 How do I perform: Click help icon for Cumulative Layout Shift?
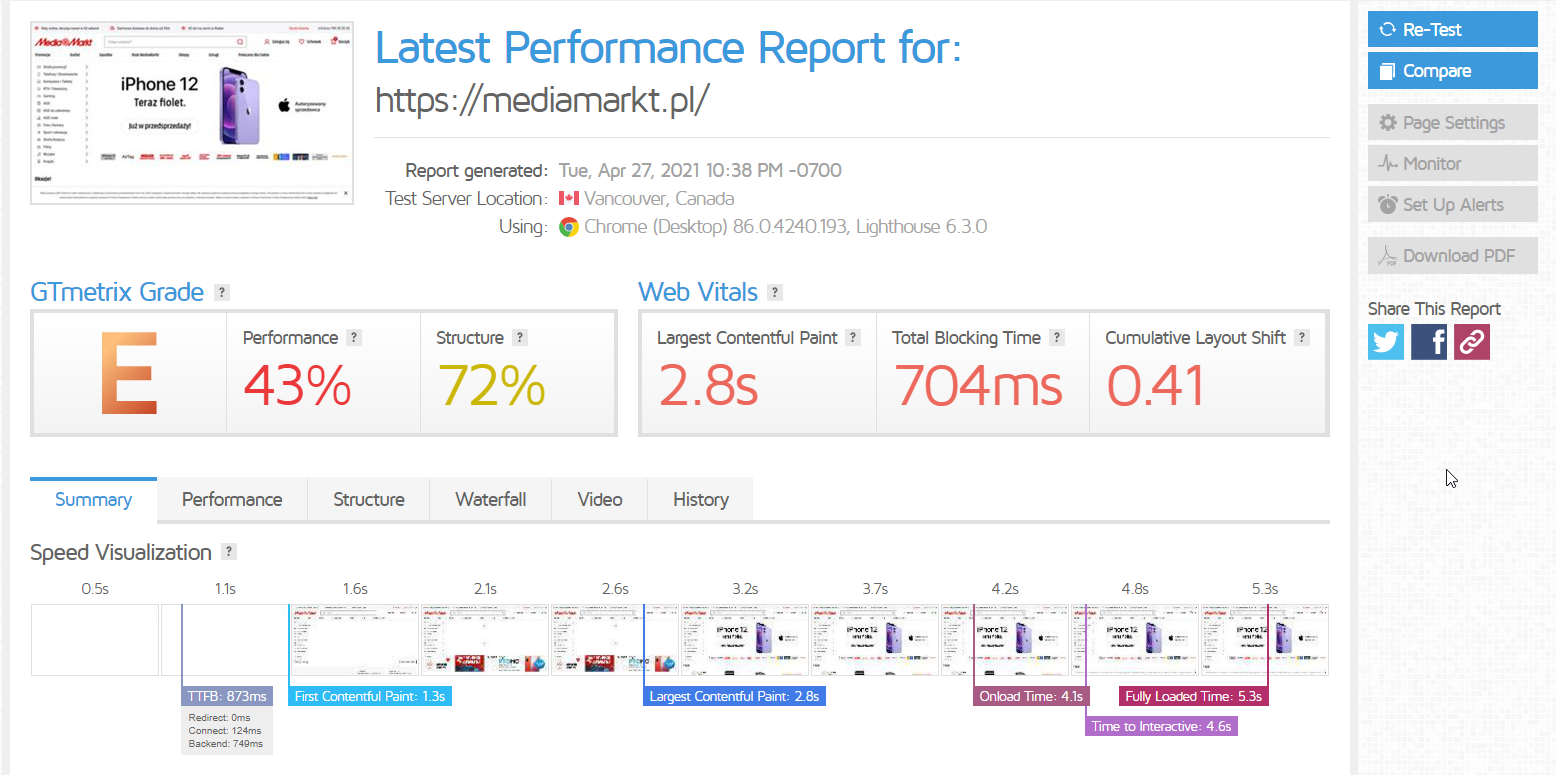(1302, 338)
